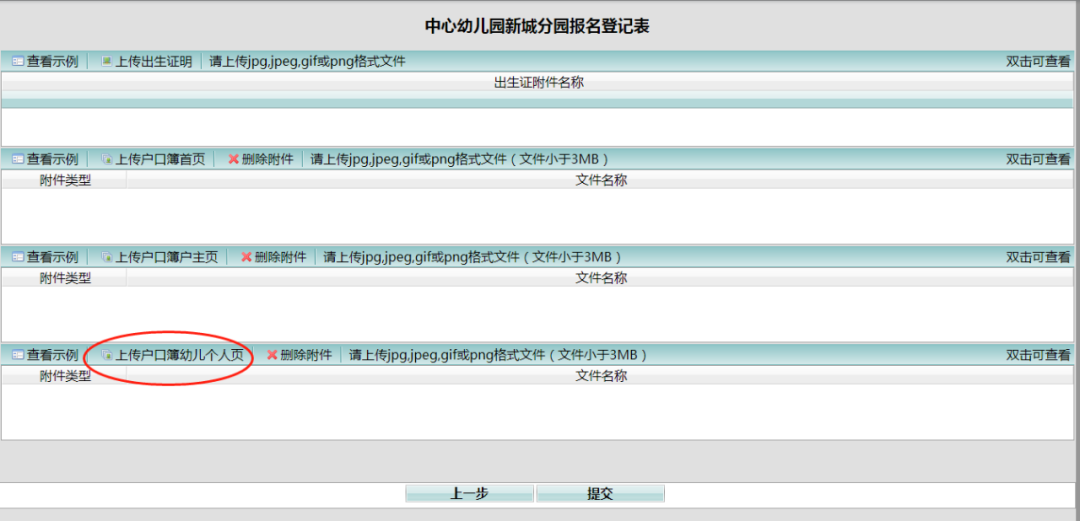Screen dimensions: 1080x521
Task: Click 附件类型 header in 幼儿个人页 table
Action: pos(65,376)
